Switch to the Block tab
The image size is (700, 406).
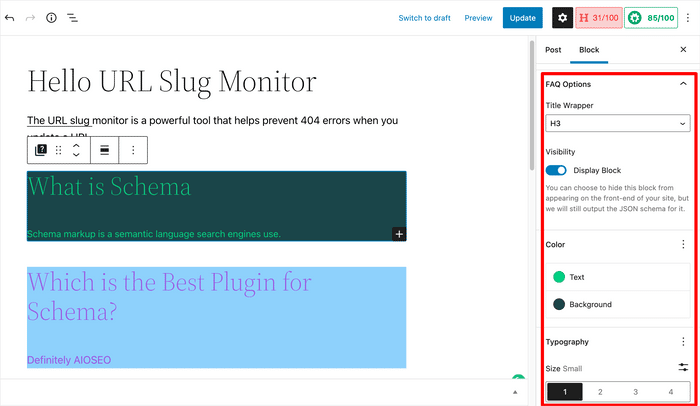589,49
